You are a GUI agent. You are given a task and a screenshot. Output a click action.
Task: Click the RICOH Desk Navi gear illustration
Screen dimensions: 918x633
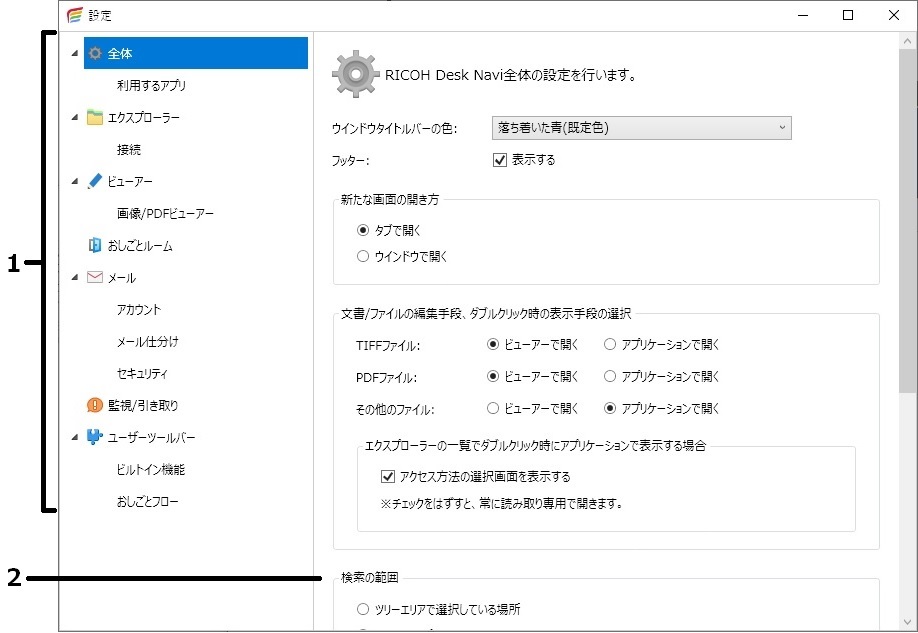[x=353, y=73]
